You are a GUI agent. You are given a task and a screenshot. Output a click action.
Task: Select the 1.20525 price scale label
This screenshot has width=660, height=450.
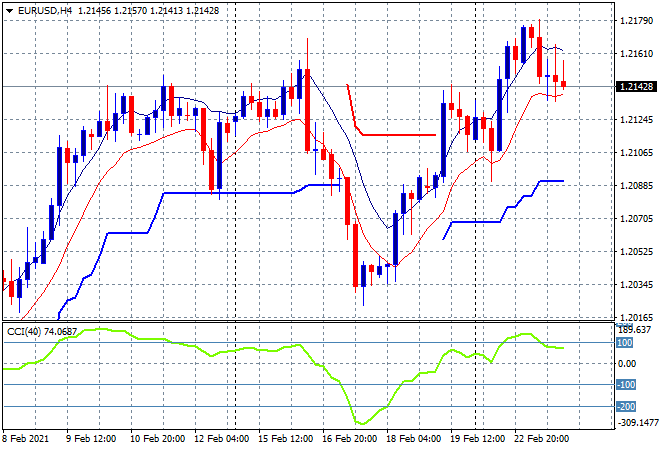[636, 252]
